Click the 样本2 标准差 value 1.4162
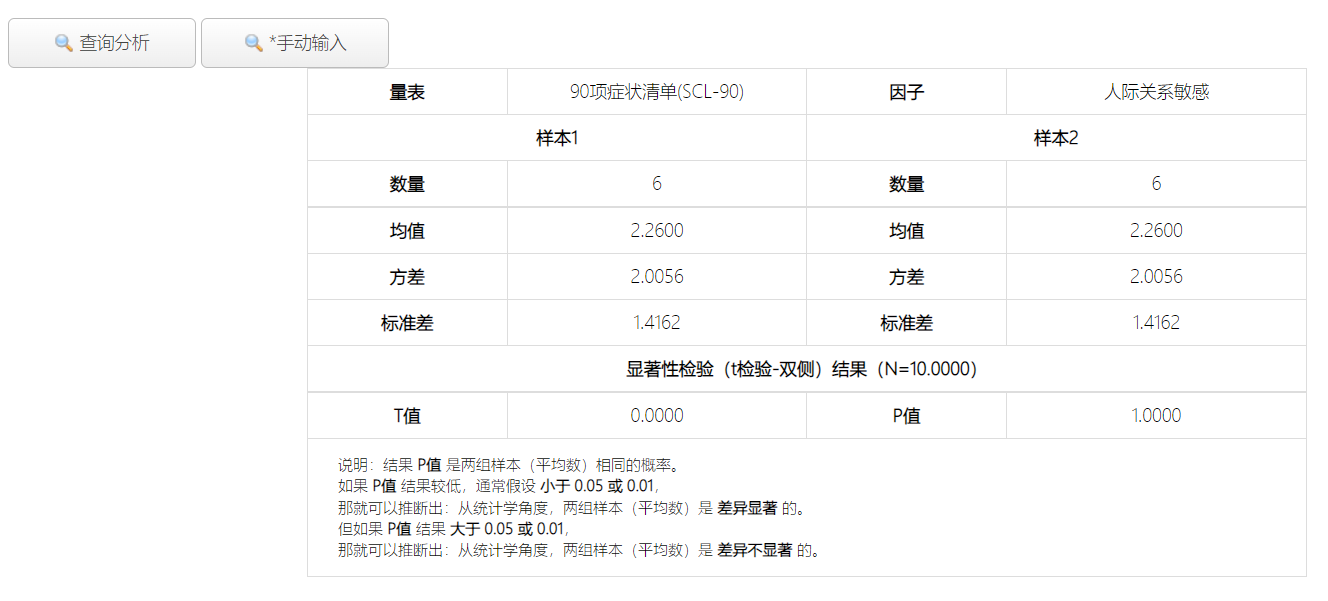 click(x=1156, y=323)
